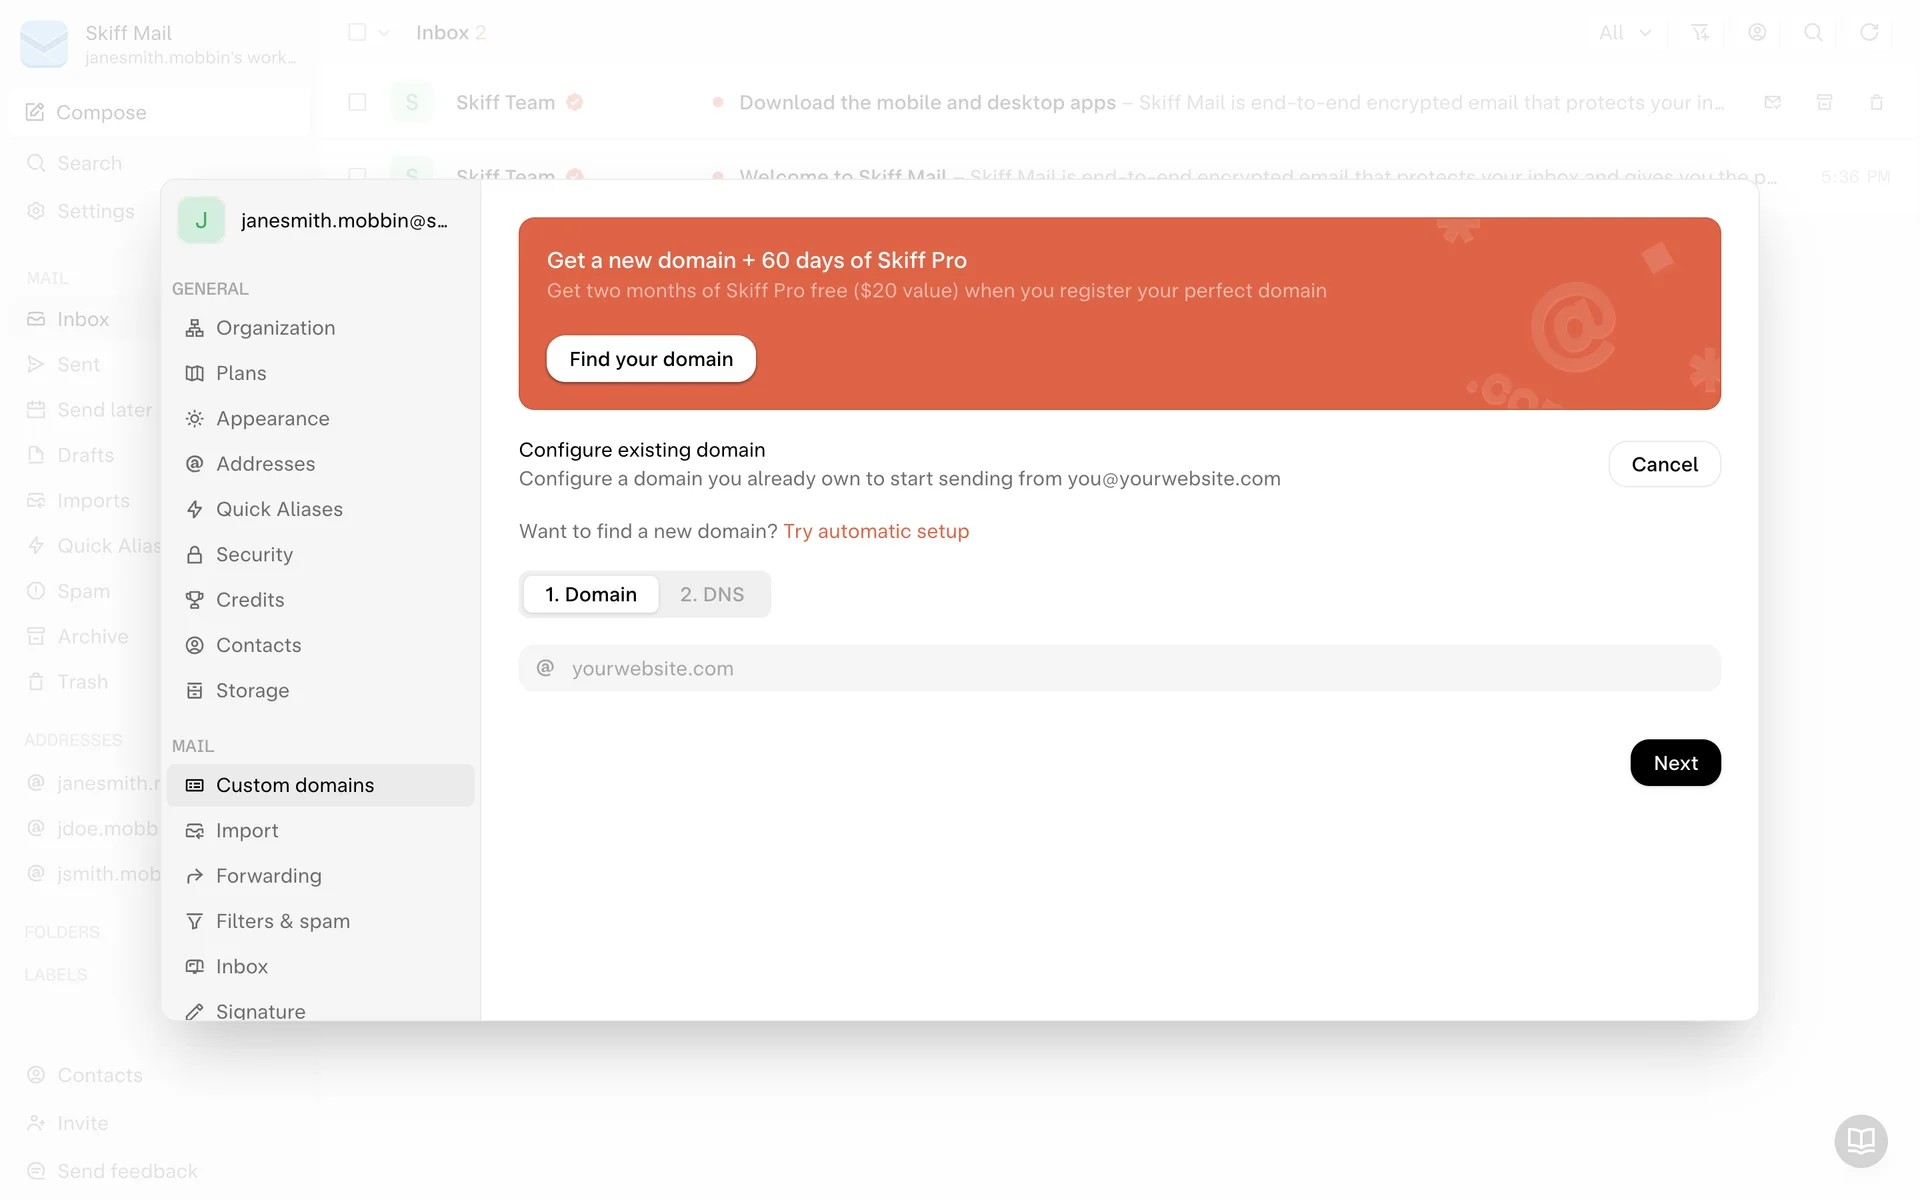Viewport: 1920px width, 1200px height.
Task: Click the trash icon on the Skiff Team email
Action: point(1876,102)
